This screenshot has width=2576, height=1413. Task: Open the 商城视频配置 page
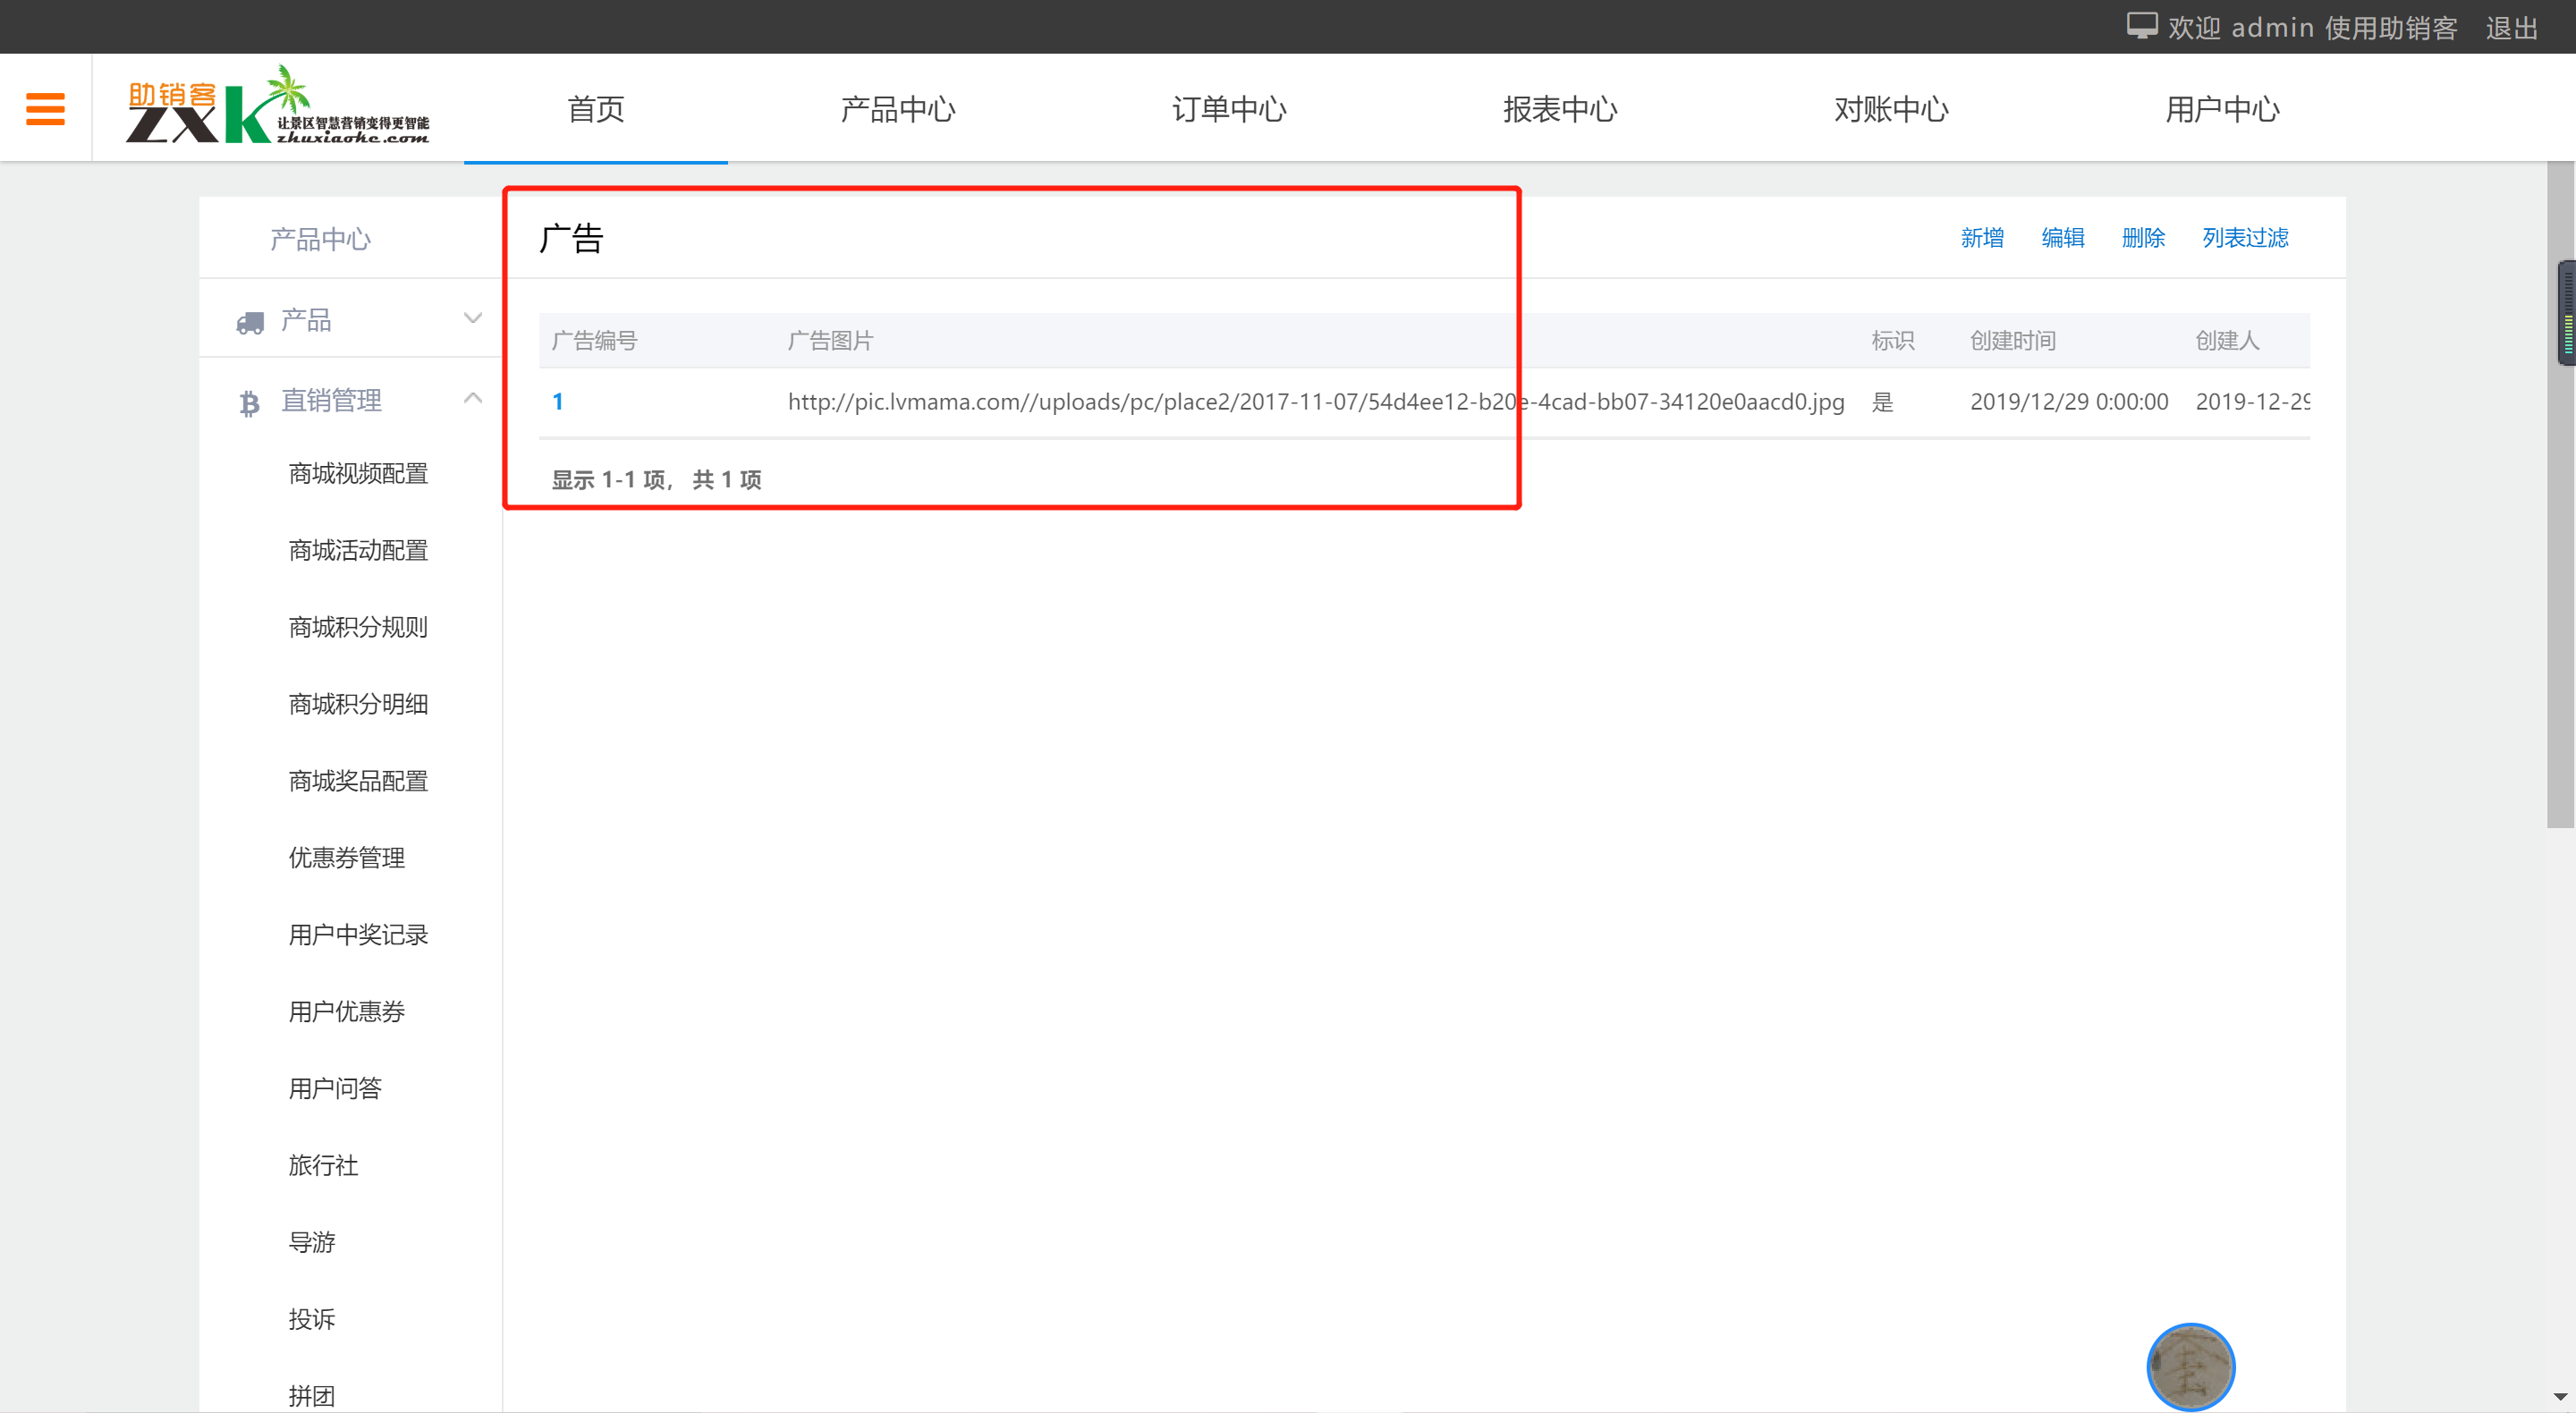tap(357, 473)
